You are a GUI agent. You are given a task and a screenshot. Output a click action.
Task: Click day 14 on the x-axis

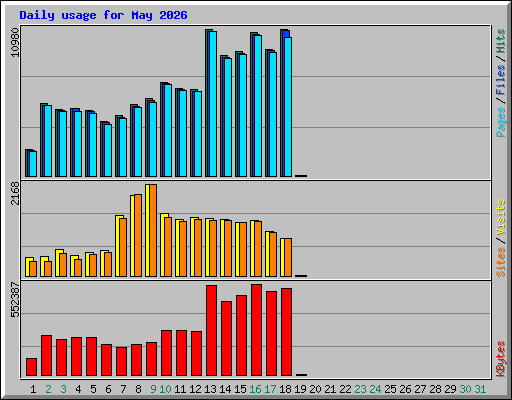tap(225, 389)
